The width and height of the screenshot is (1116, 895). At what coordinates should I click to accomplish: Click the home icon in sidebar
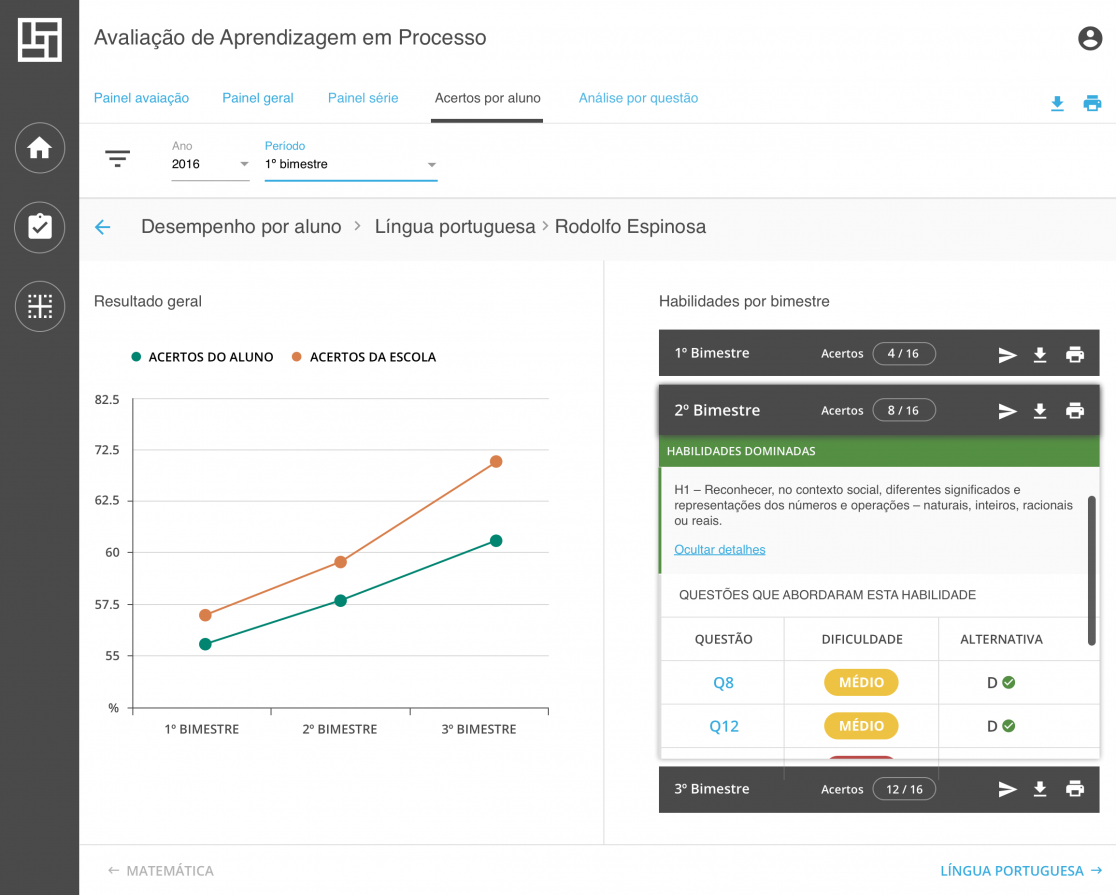40,149
